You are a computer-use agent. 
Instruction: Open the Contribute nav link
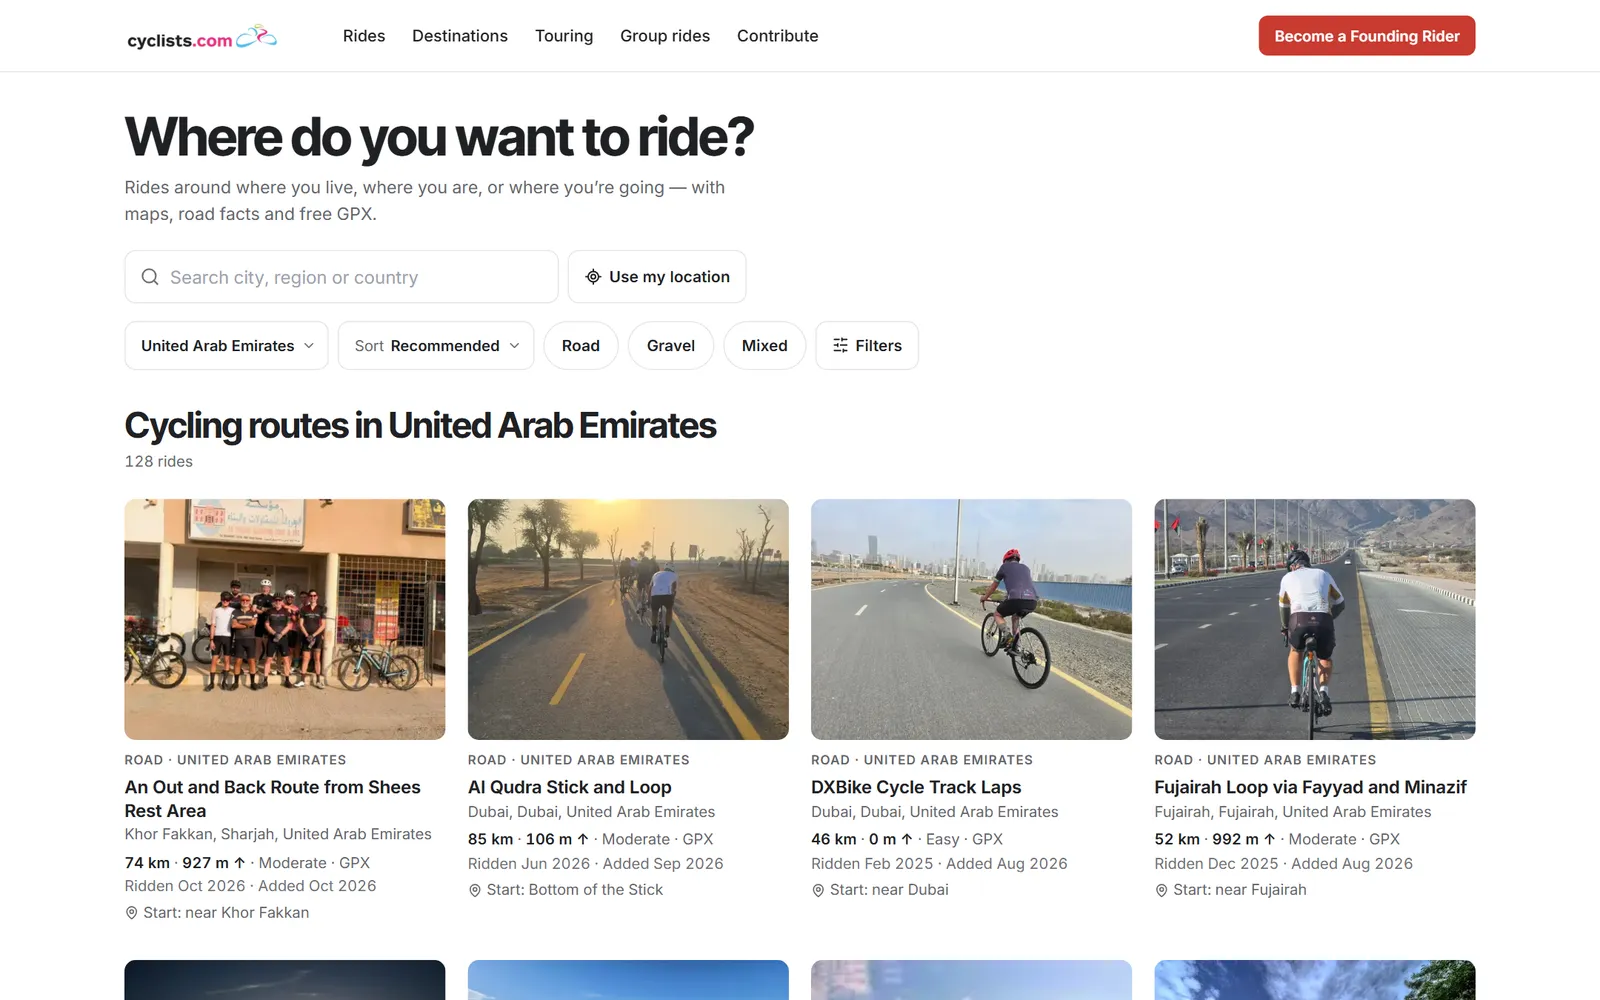(778, 36)
